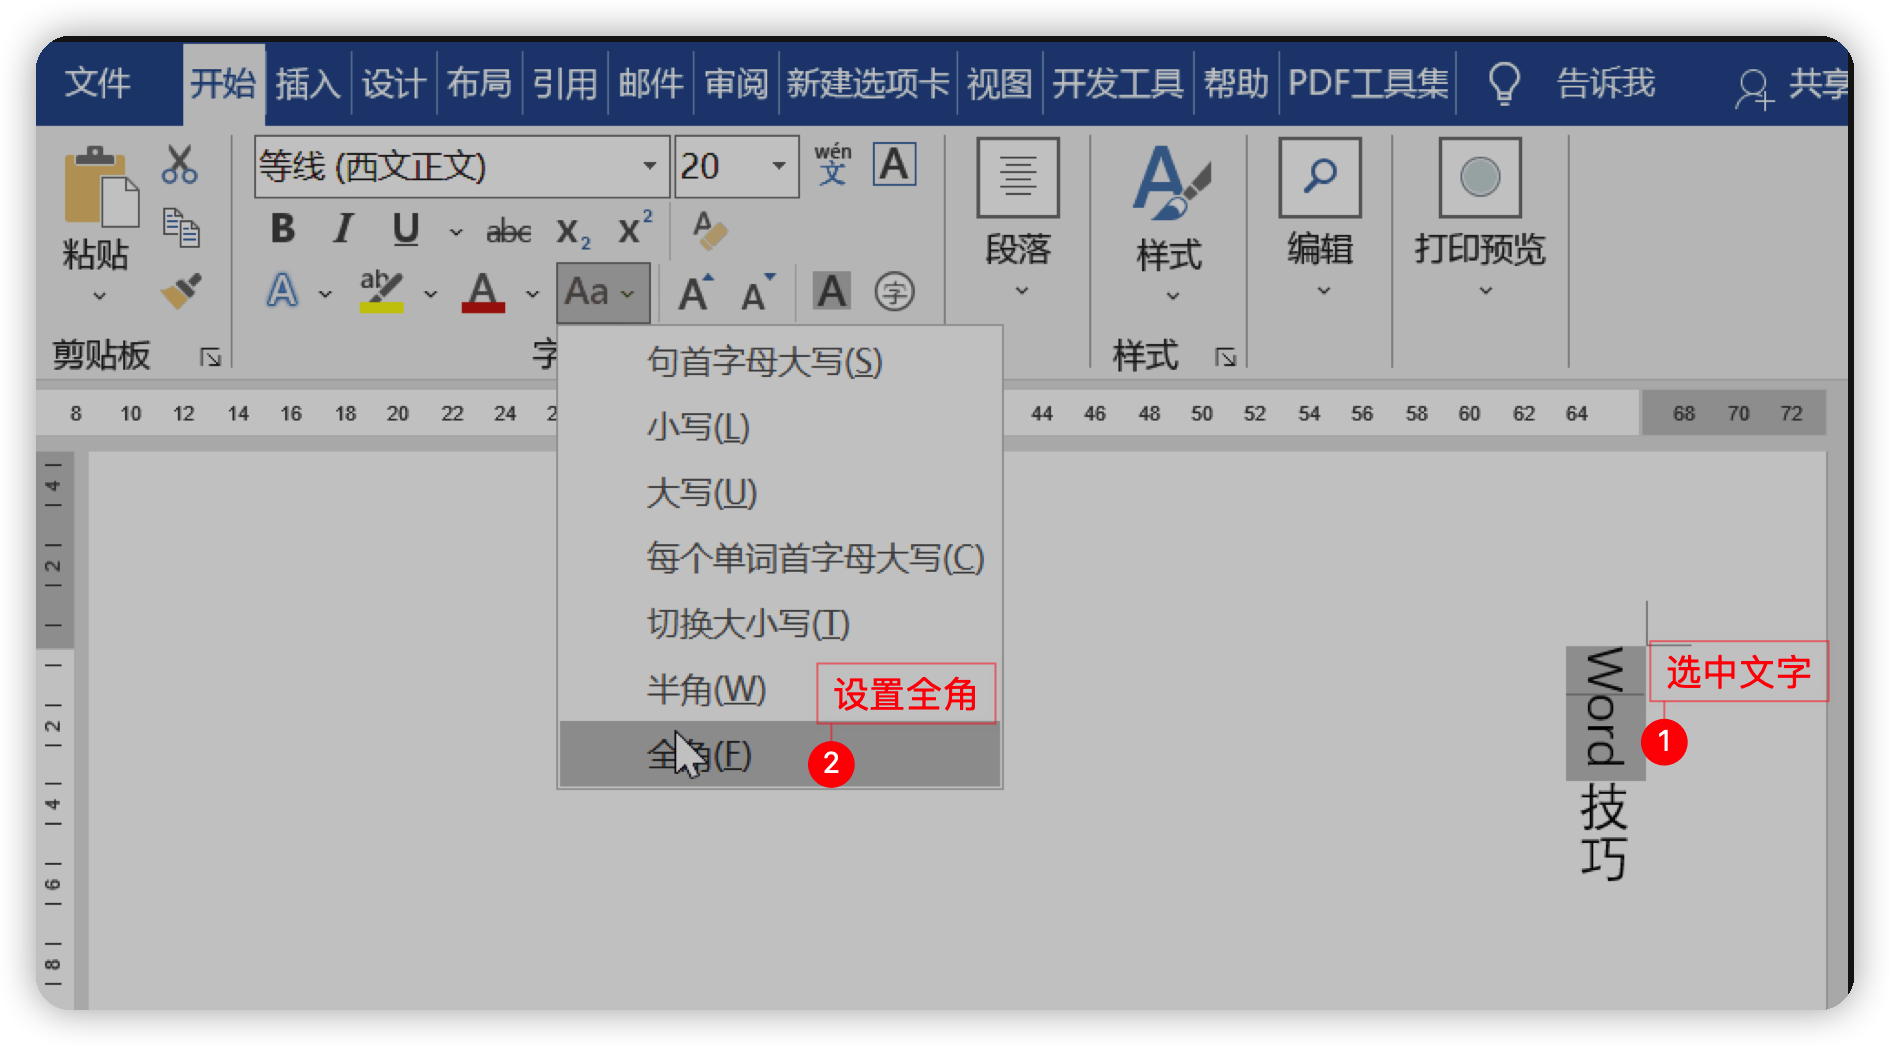Image resolution: width=1890 pixels, height=1046 pixels.
Task: Expand the font color arrow
Action: [532, 294]
